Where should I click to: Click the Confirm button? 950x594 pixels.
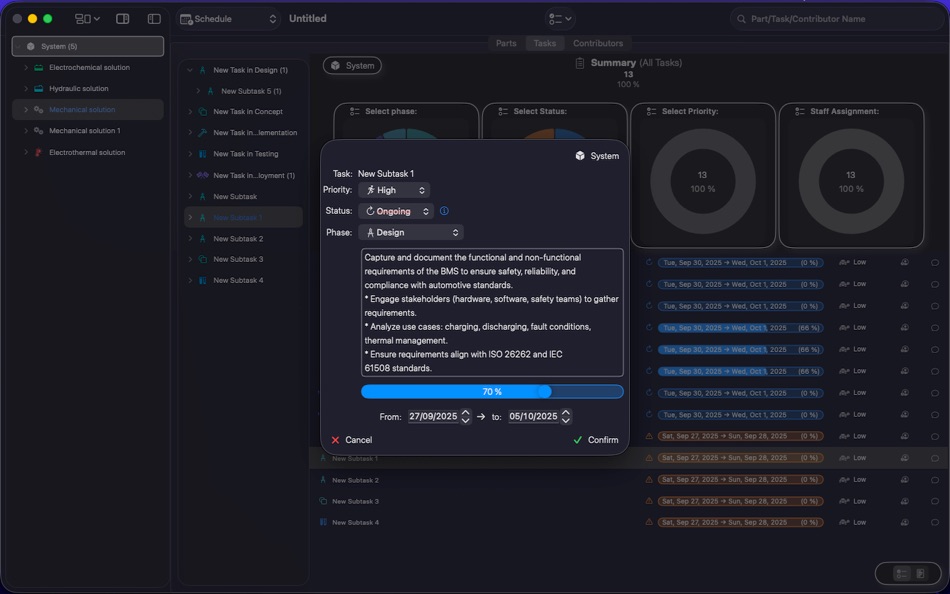pyautogui.click(x=596, y=440)
